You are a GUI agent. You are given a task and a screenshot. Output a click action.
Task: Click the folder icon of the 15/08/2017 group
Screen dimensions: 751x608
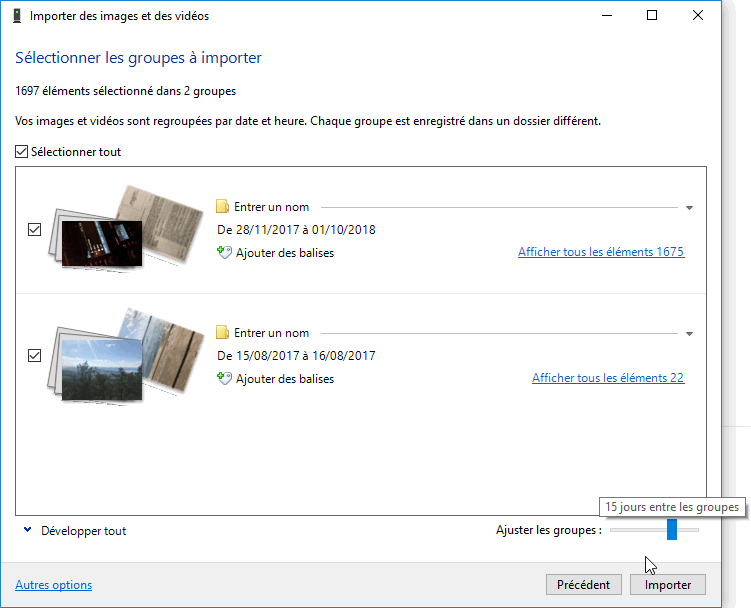click(223, 333)
